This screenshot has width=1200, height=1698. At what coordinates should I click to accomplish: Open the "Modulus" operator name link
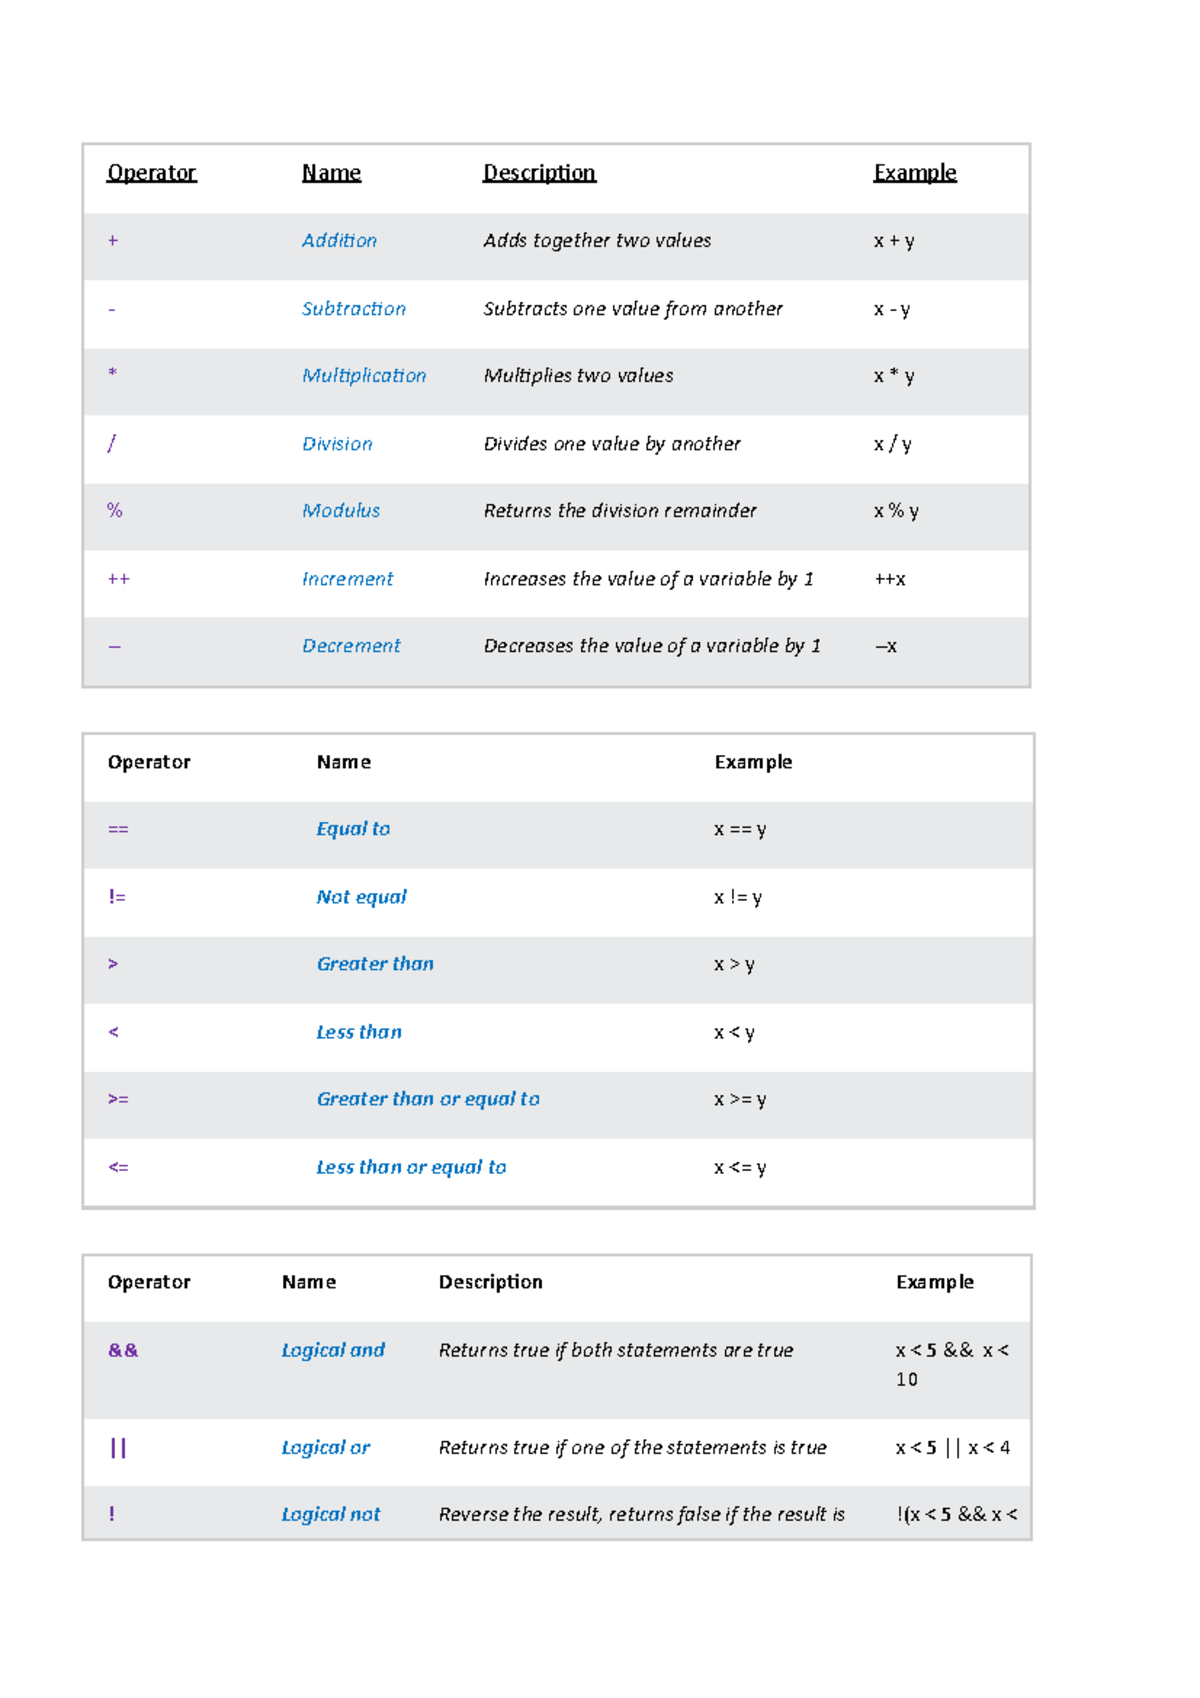coord(341,511)
